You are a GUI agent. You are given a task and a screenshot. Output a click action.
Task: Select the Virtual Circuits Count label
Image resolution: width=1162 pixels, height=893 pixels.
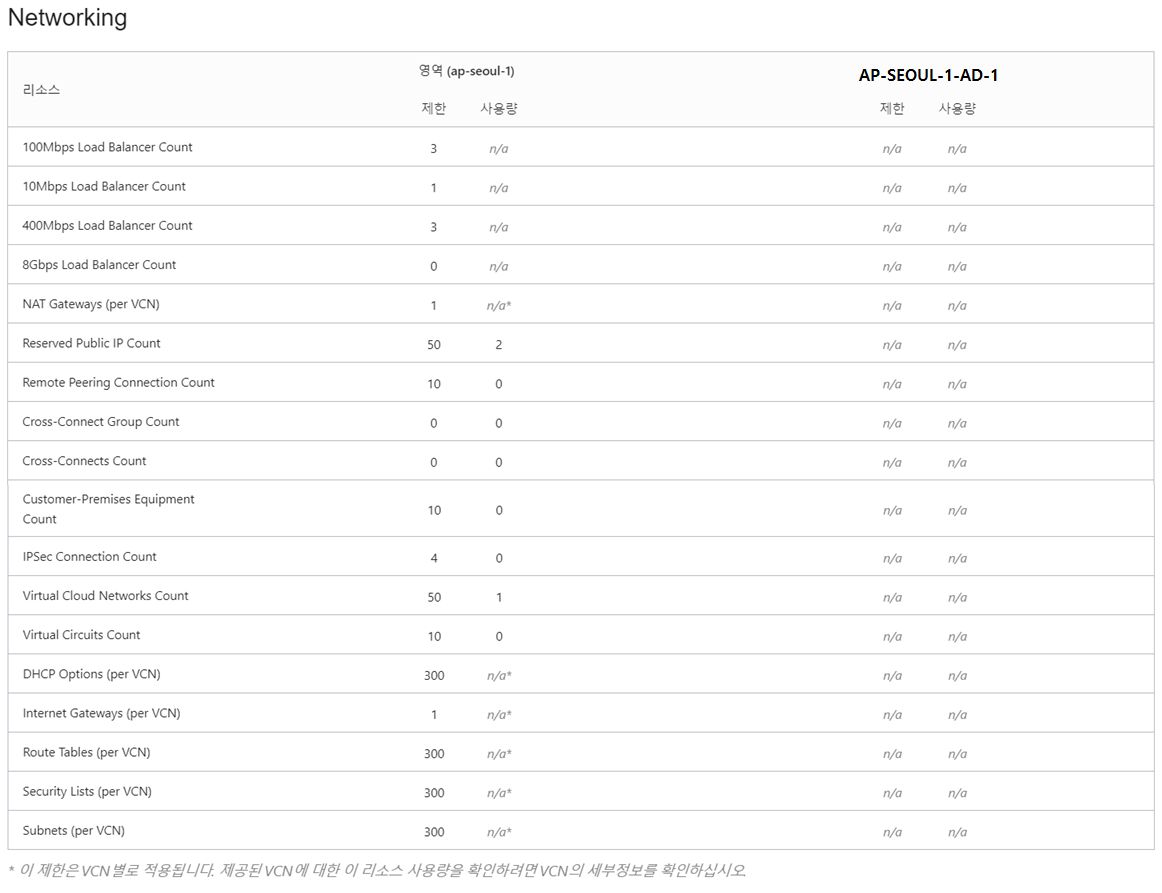[82, 635]
